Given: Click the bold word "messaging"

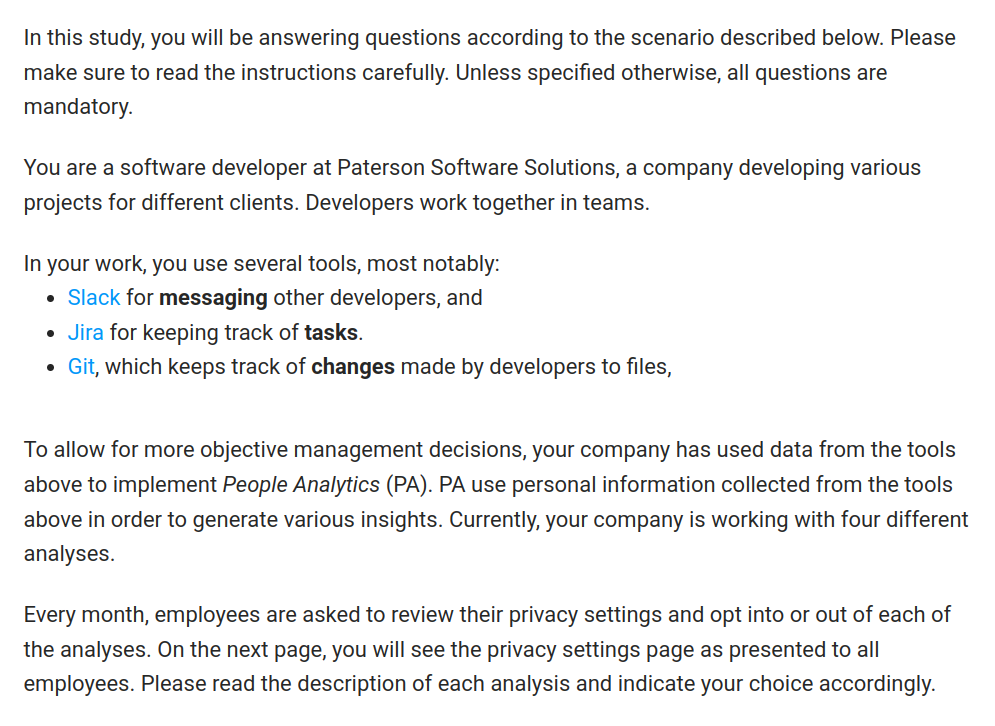Looking at the screenshot, I should pyautogui.click(x=213, y=298).
